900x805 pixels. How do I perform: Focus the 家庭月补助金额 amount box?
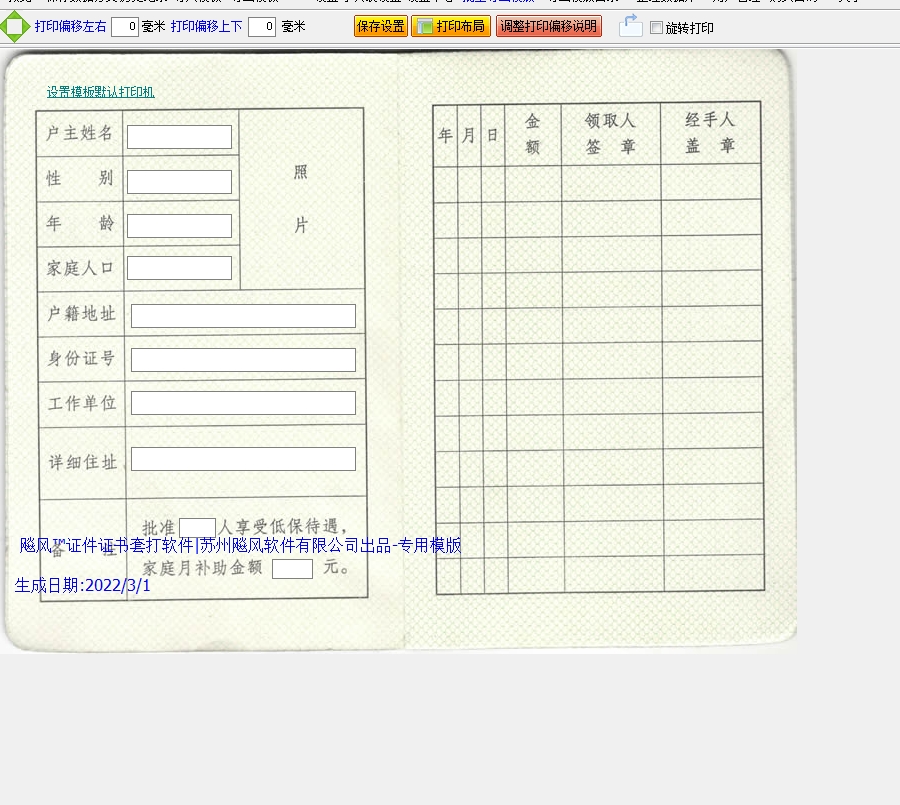click(292, 569)
